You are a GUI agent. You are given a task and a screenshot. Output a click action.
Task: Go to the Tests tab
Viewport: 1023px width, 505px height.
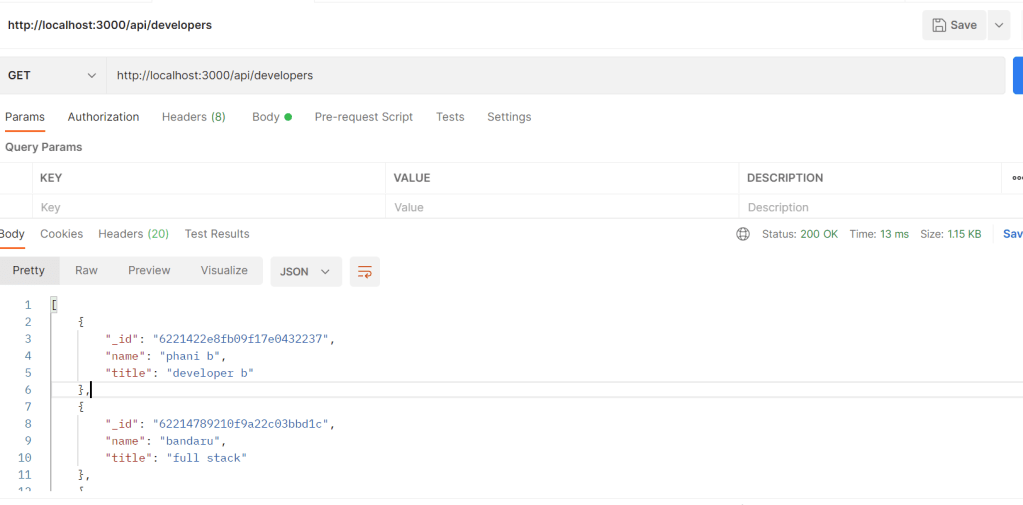point(450,117)
